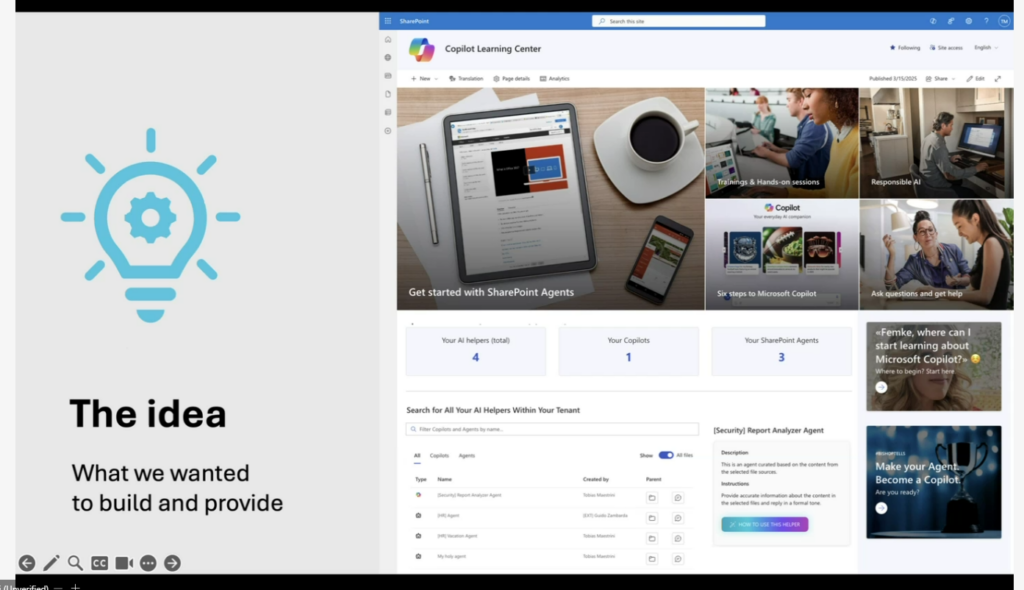Advance to next slide arrow

(172, 563)
